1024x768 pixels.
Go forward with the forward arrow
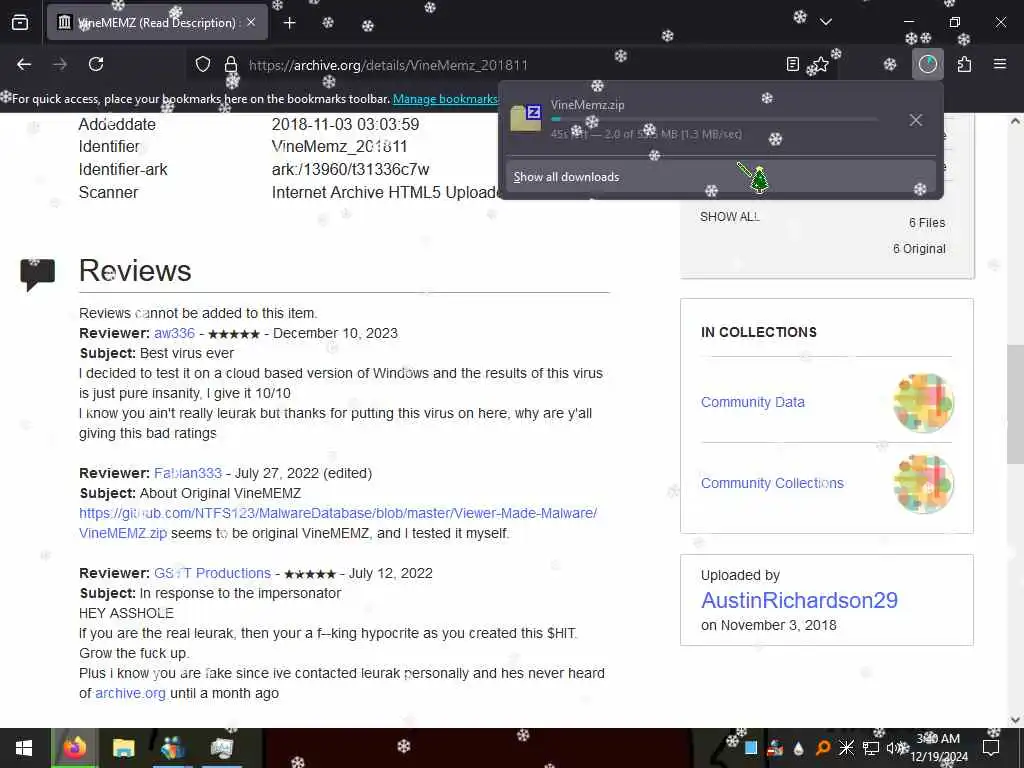click(x=60, y=64)
